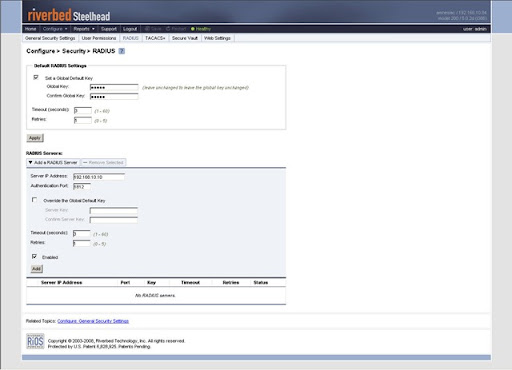Focus the Server IP Address field
512x370 pixels.
click(99, 177)
